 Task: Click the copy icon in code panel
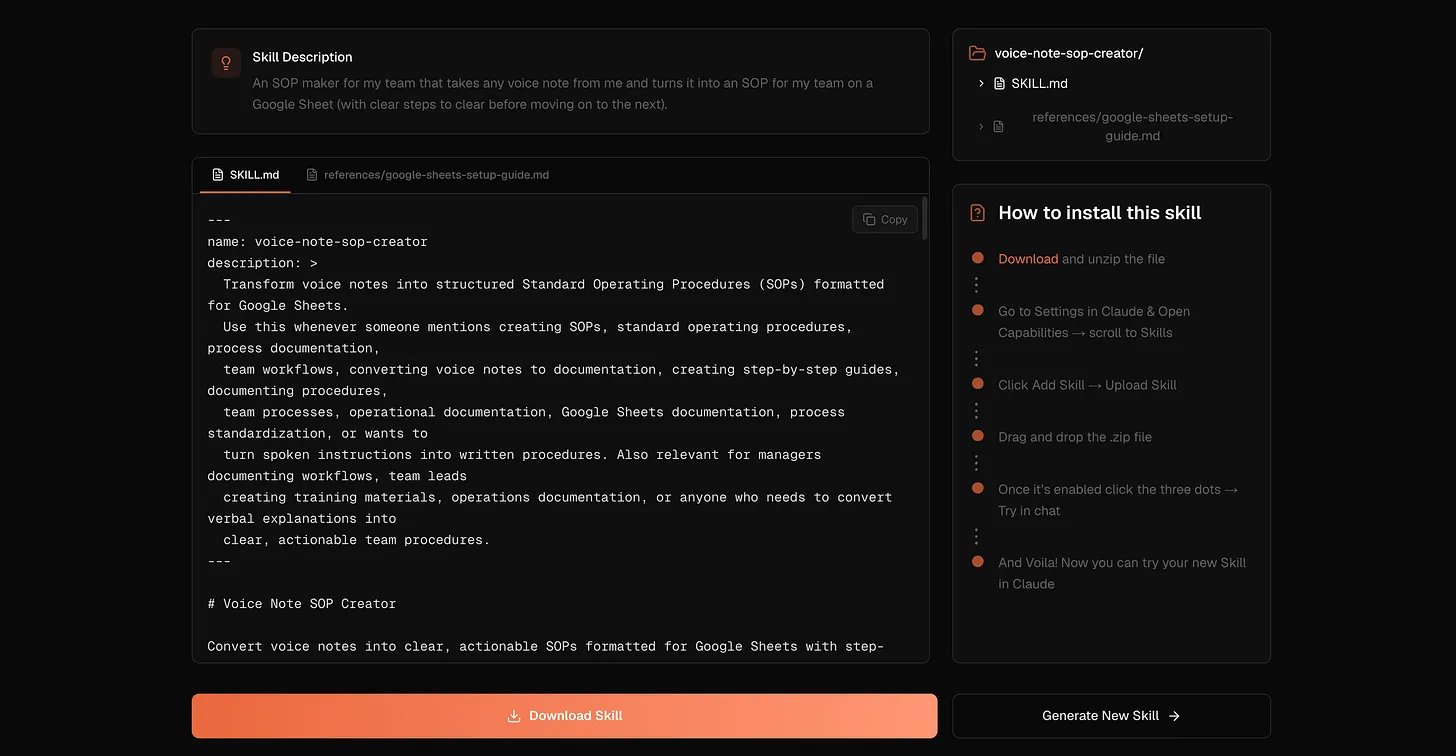pos(869,220)
